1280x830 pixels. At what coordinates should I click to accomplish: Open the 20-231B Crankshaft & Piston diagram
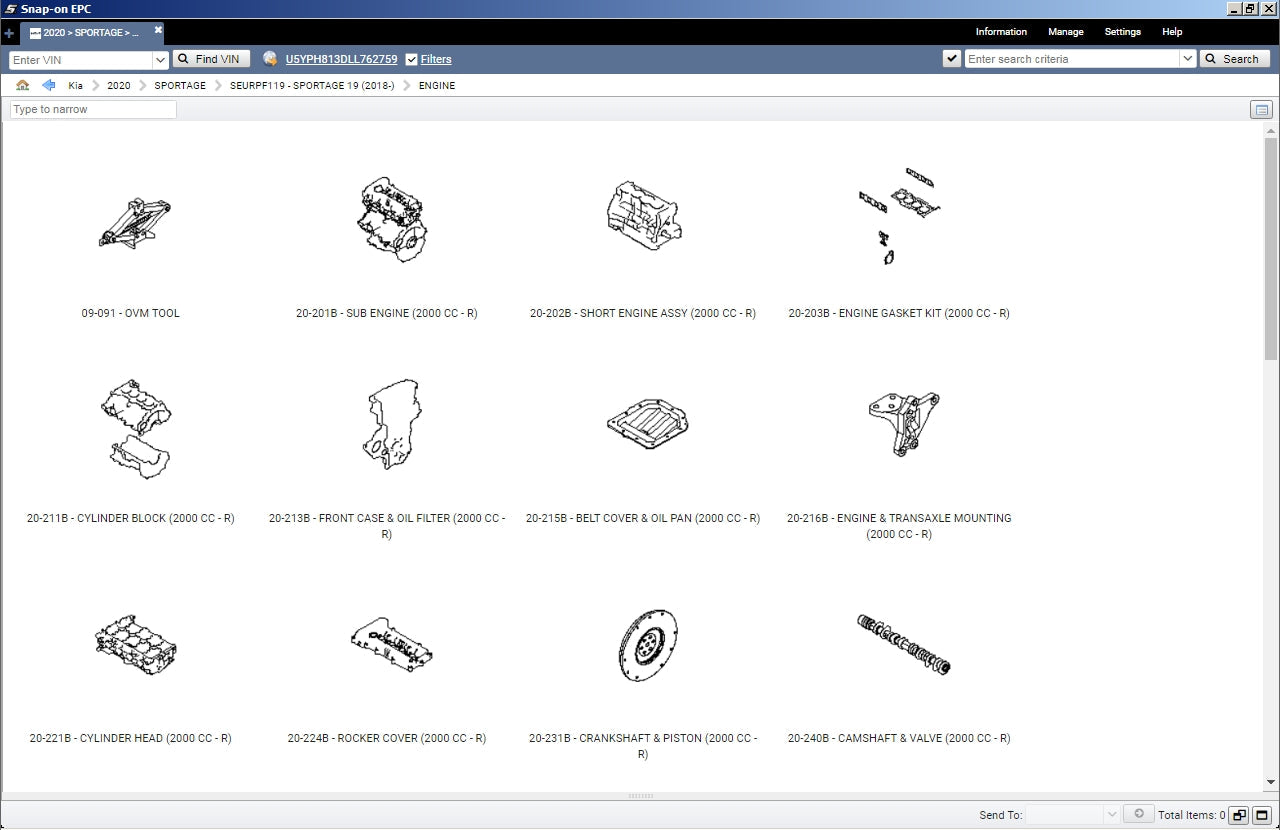tap(647, 645)
